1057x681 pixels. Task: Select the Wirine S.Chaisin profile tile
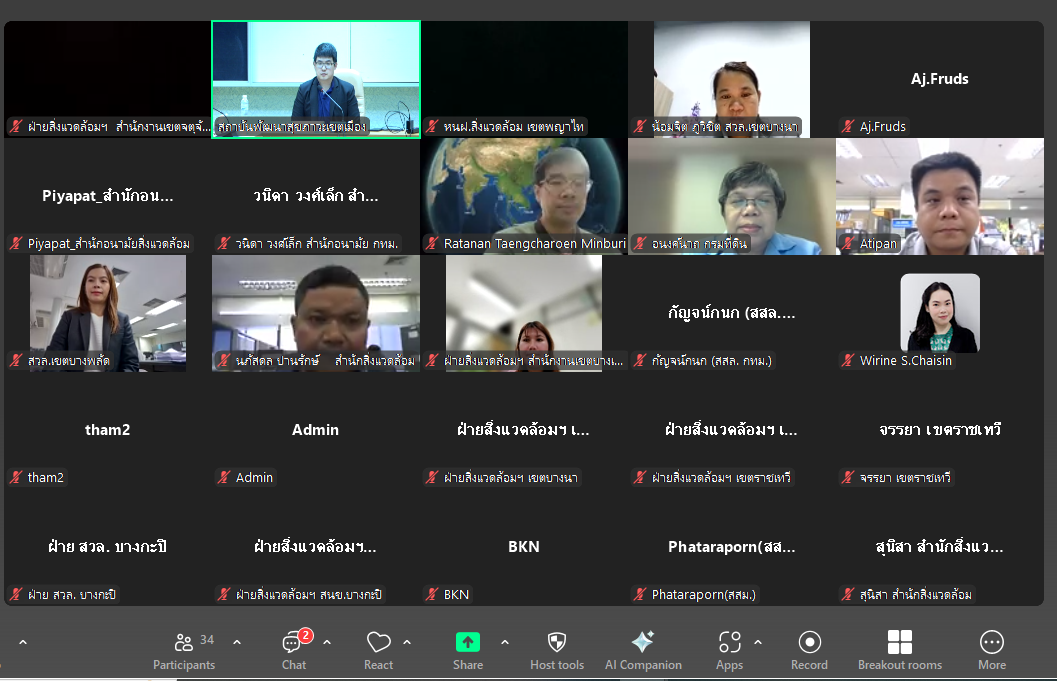point(940,313)
